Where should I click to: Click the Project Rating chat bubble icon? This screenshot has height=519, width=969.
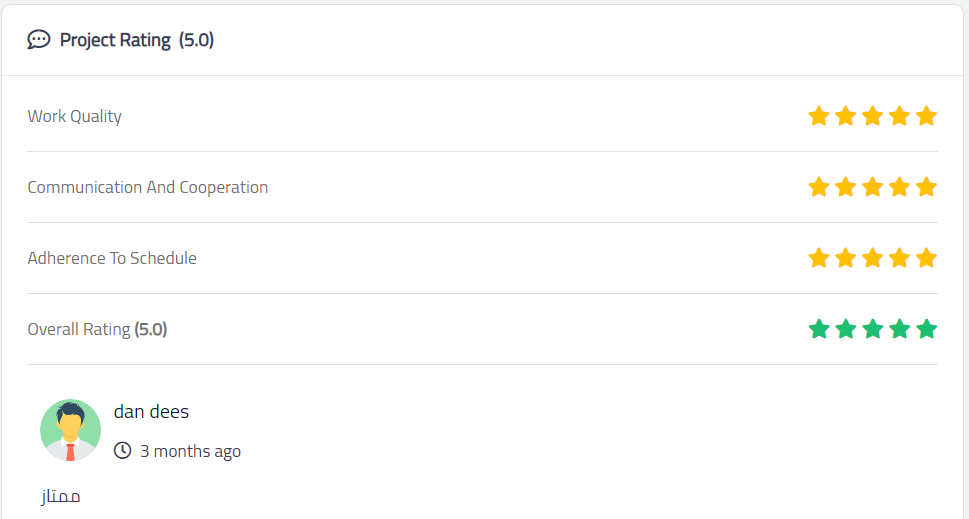[38, 40]
